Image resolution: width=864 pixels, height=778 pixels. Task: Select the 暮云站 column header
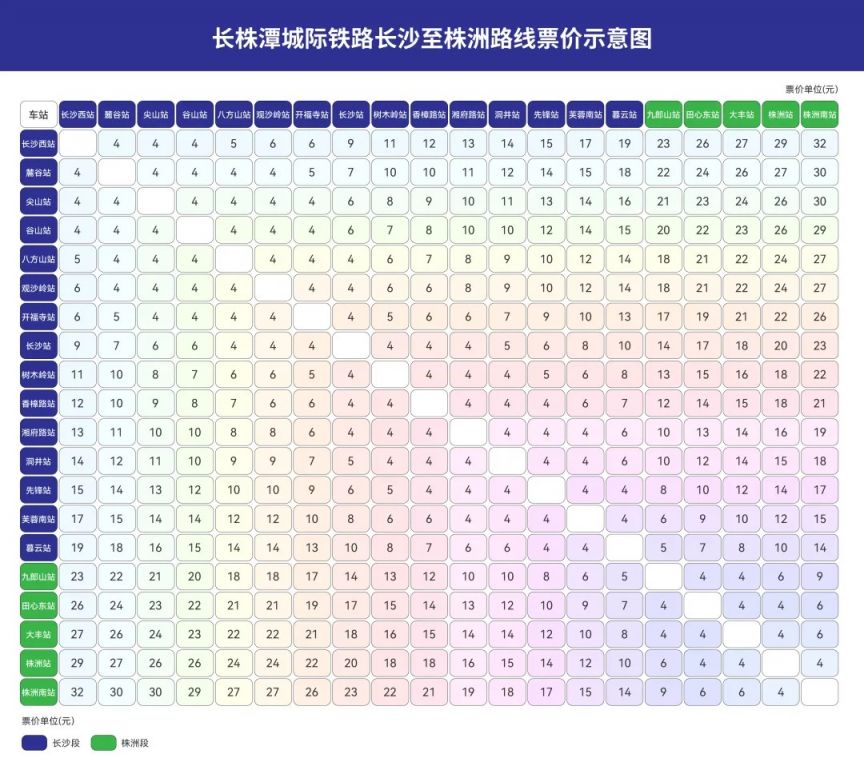pyautogui.click(x=624, y=114)
